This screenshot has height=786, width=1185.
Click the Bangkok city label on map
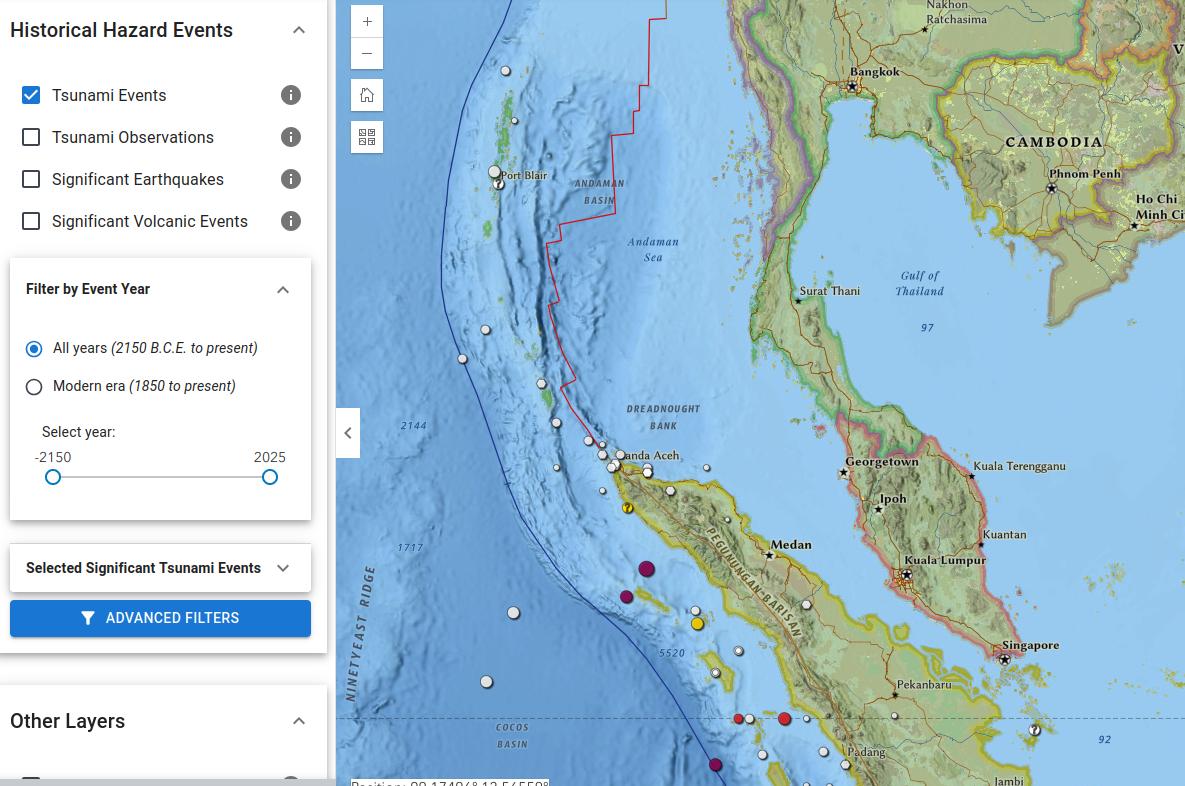[874, 72]
